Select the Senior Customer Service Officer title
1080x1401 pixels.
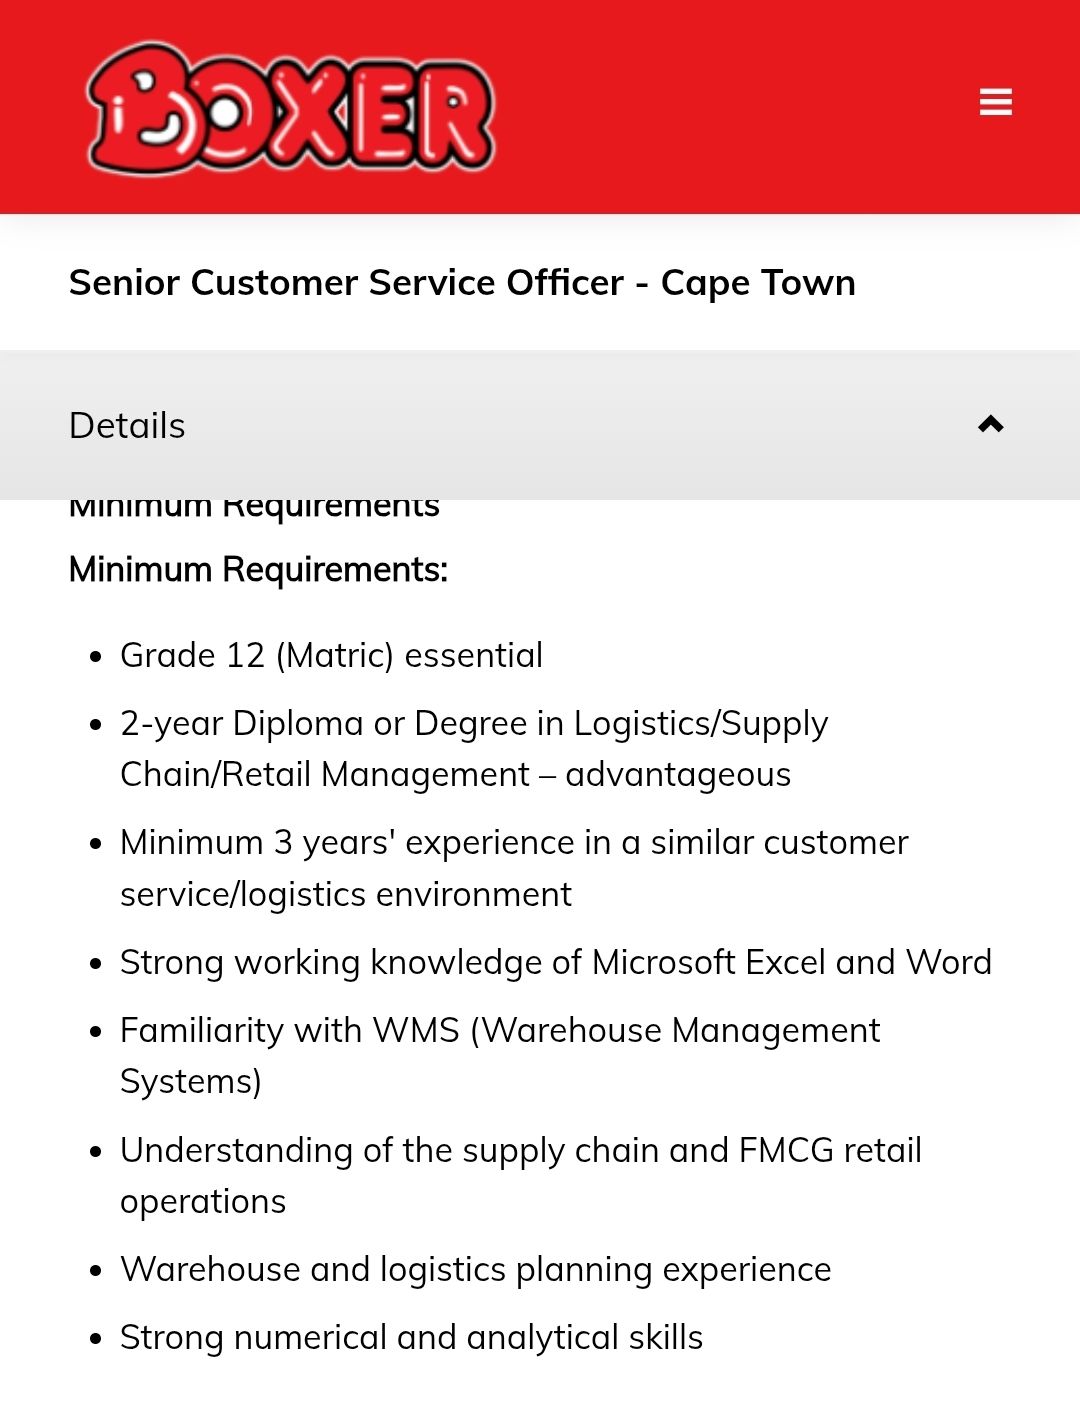(462, 283)
